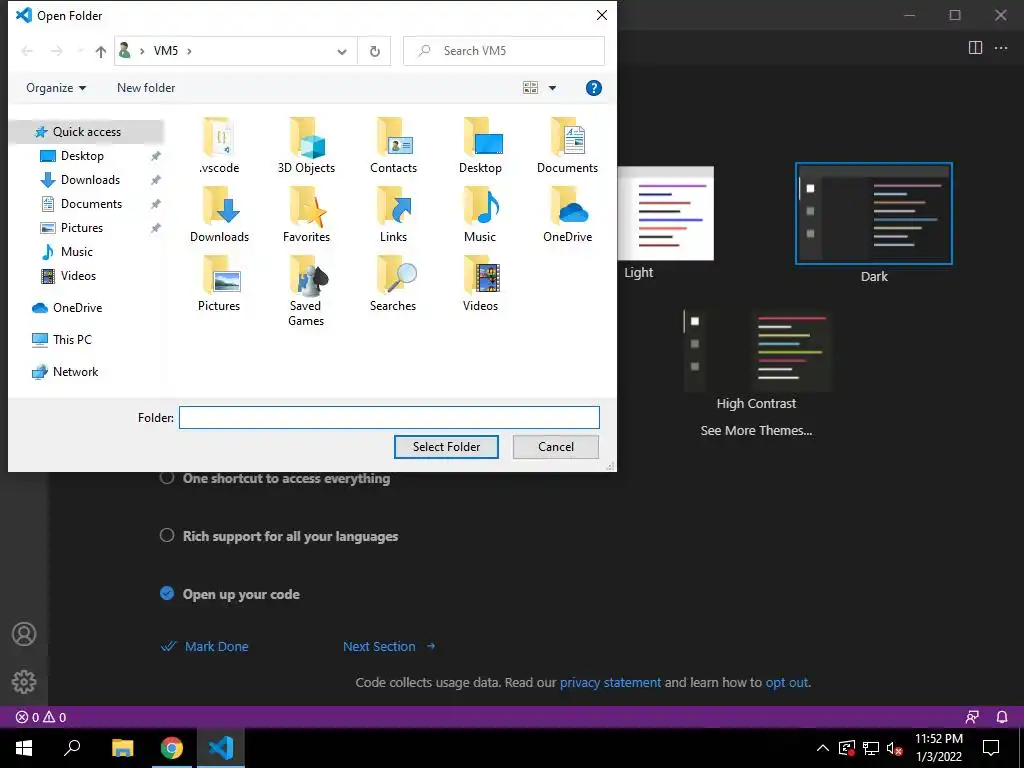Image resolution: width=1024 pixels, height=768 pixels.
Task: Open Pictures in Quick access list
Action: (82, 228)
